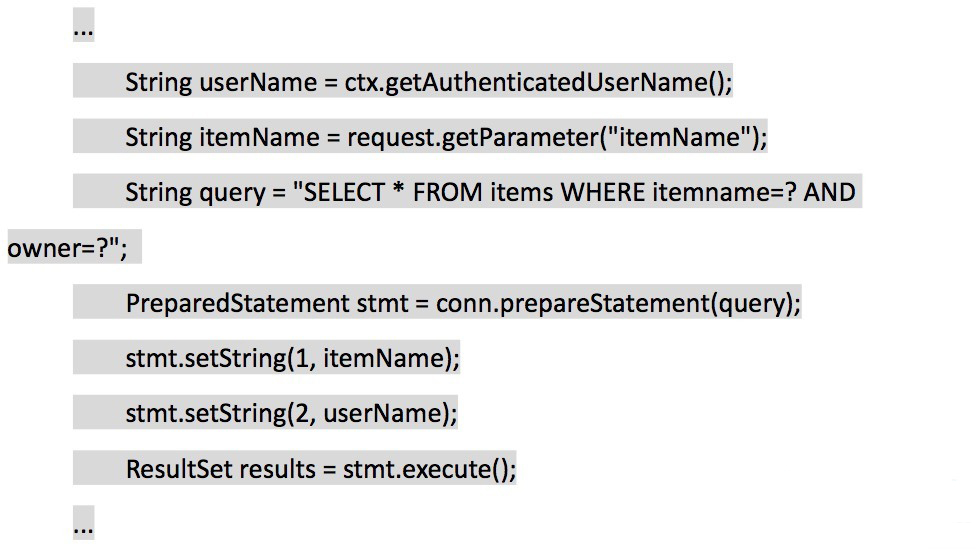Click the bottom ellipsis line

[83, 523]
